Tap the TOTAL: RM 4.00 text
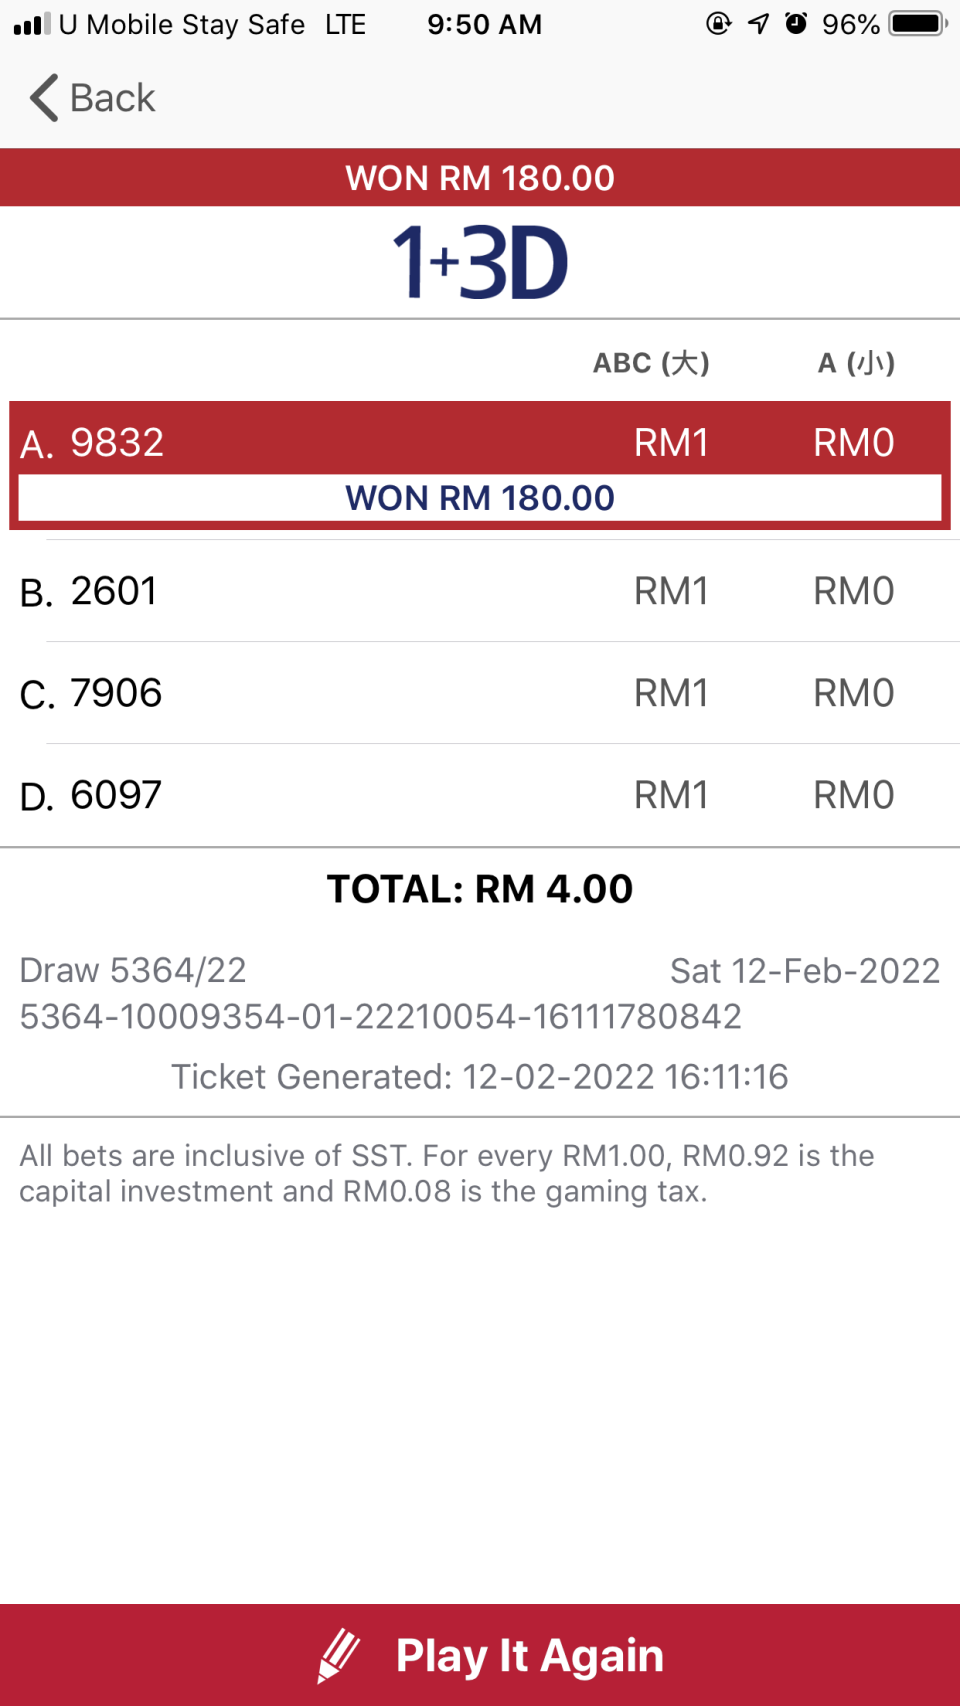960x1706 pixels. pos(480,889)
